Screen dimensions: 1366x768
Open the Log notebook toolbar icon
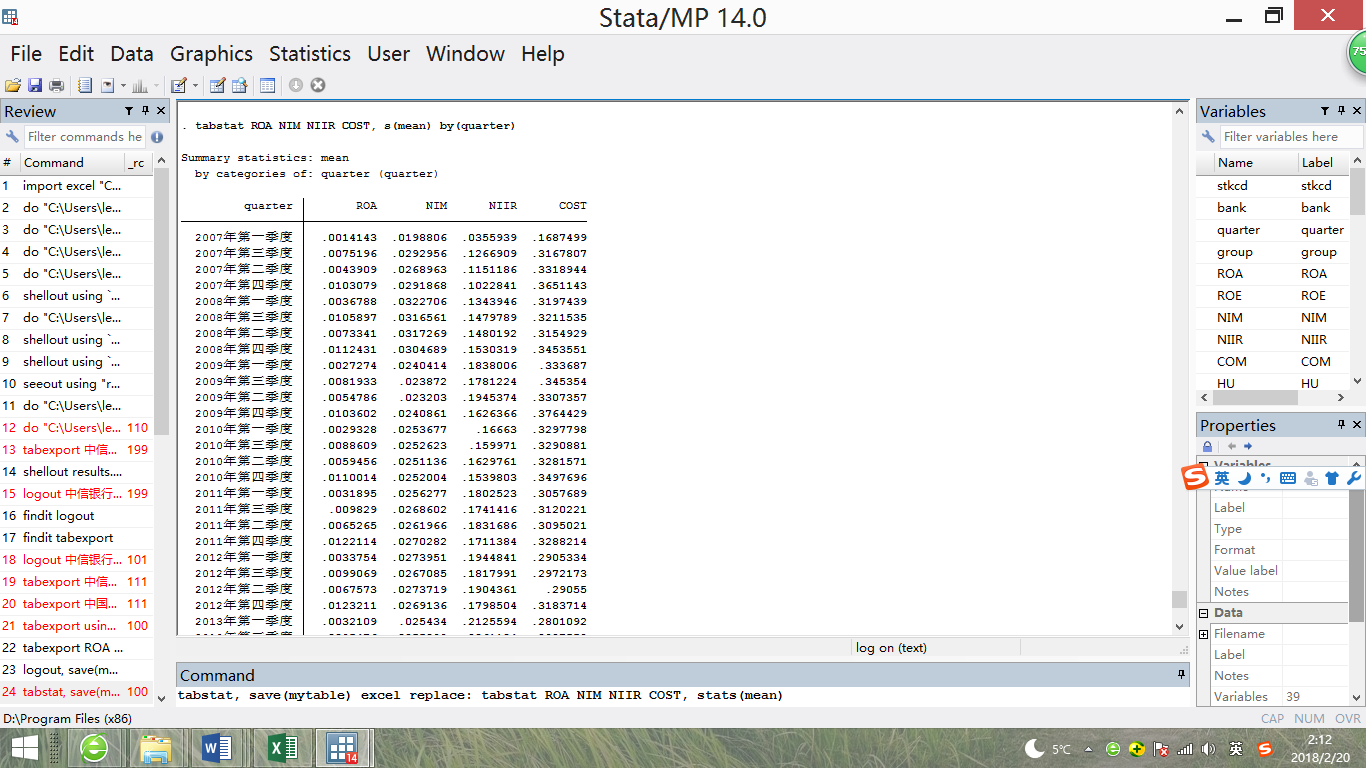[x=85, y=85]
